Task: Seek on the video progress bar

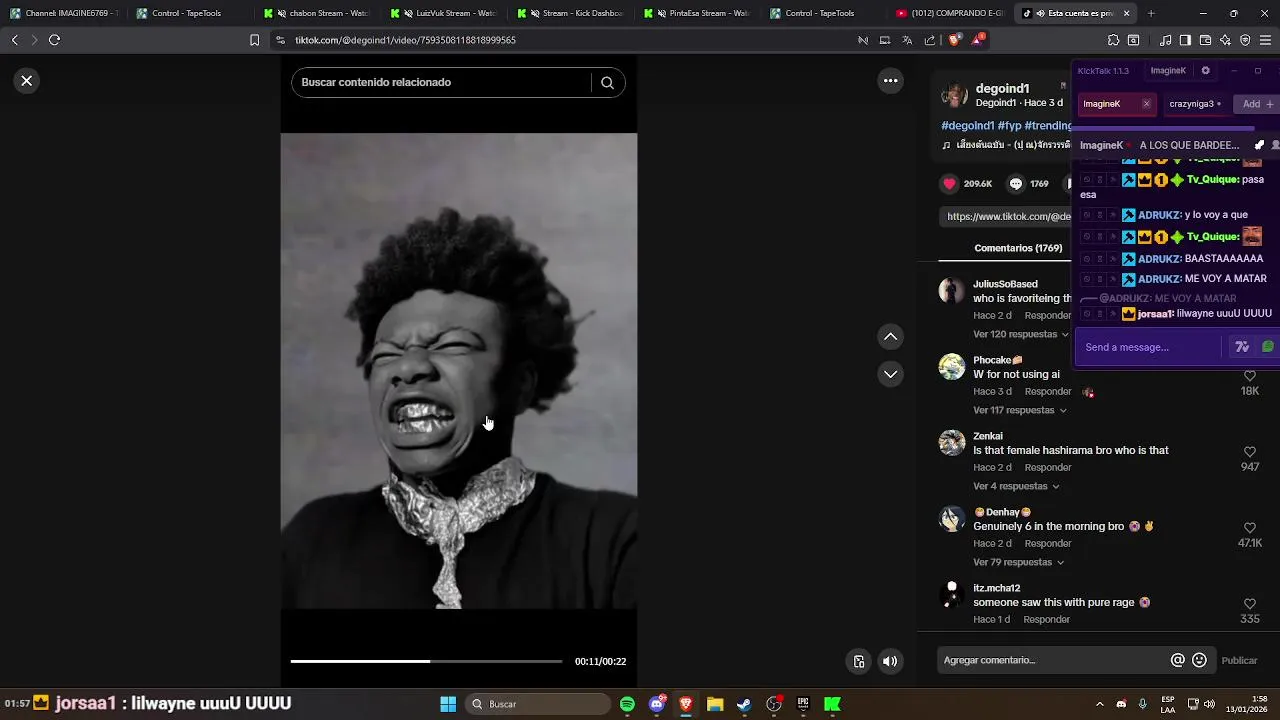Action: [x=426, y=661]
